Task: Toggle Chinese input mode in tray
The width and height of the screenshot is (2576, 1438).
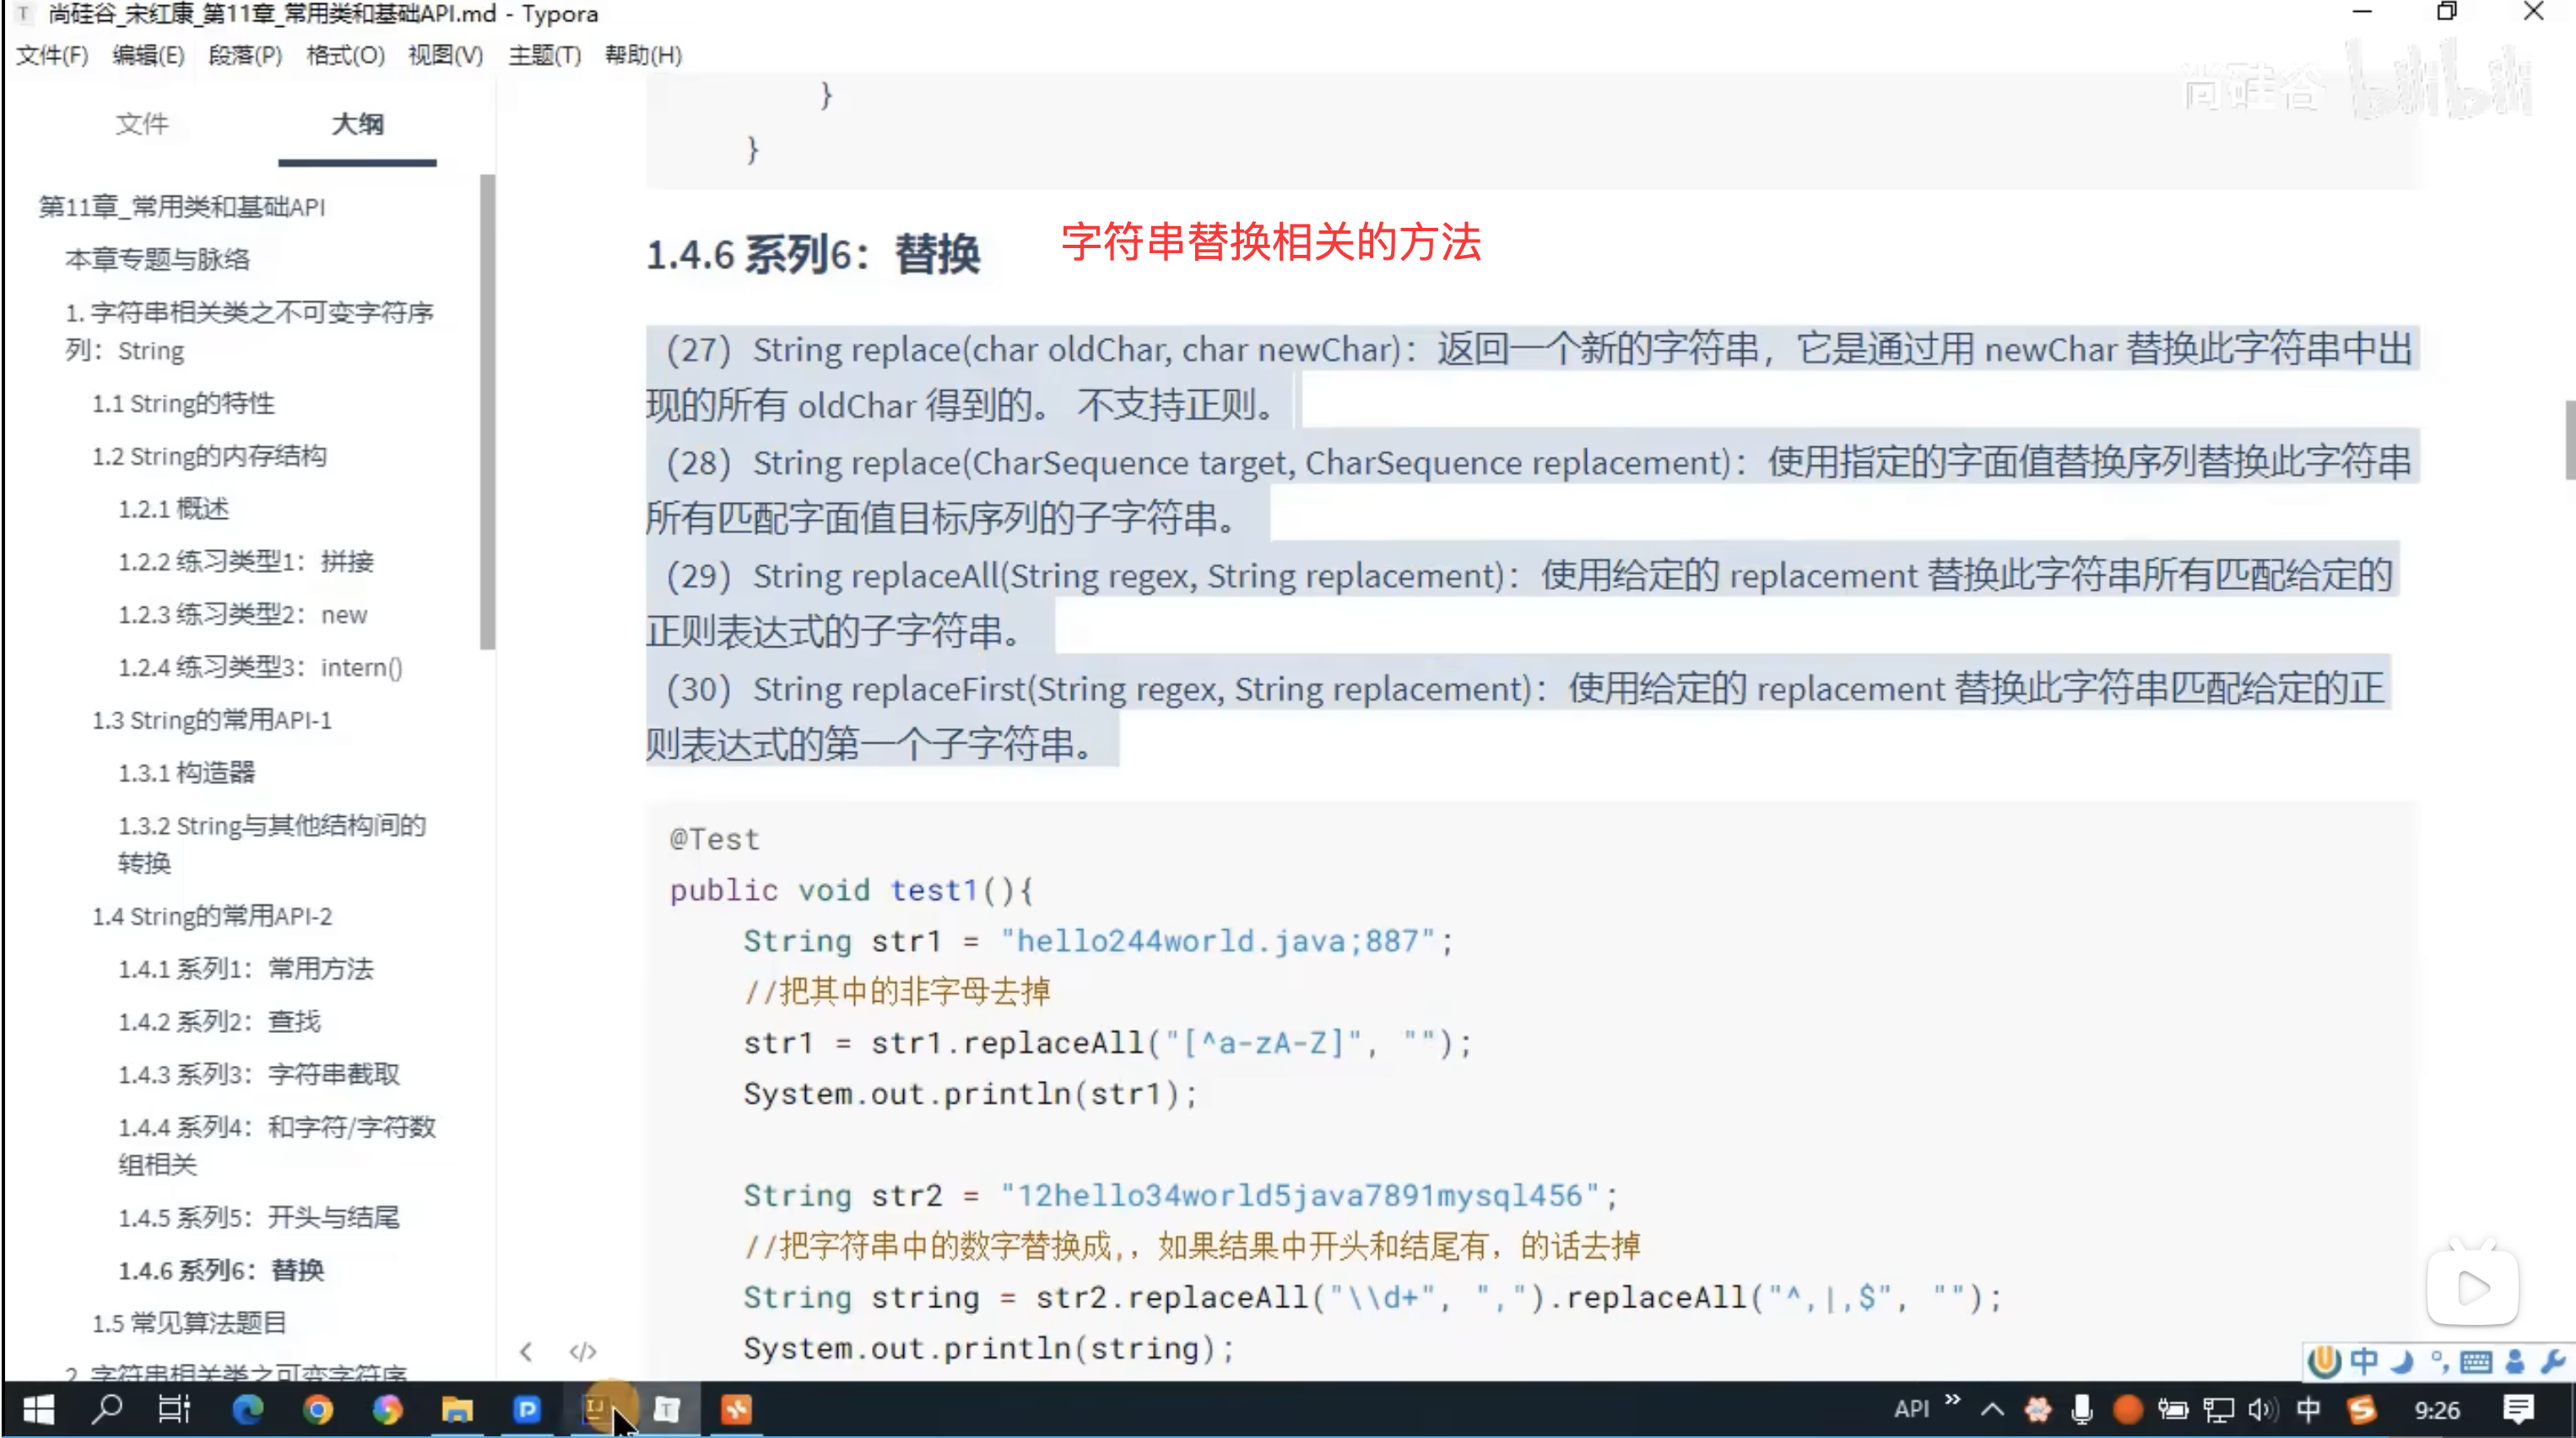Action: 2308,1410
